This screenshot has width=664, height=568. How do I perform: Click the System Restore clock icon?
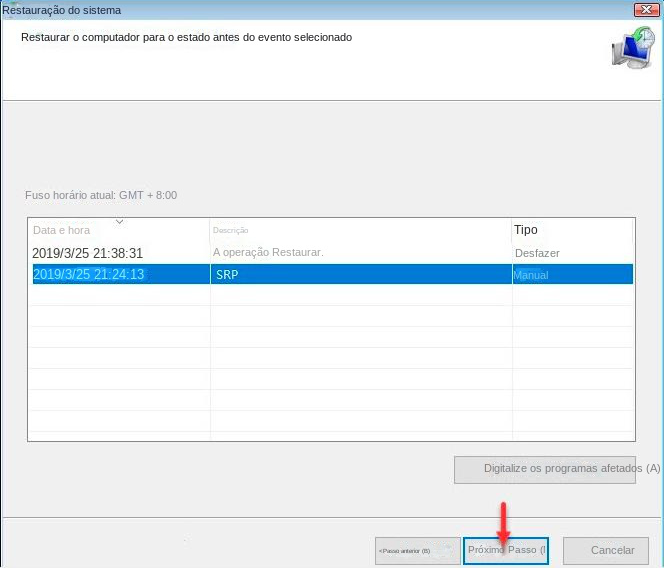tap(632, 48)
